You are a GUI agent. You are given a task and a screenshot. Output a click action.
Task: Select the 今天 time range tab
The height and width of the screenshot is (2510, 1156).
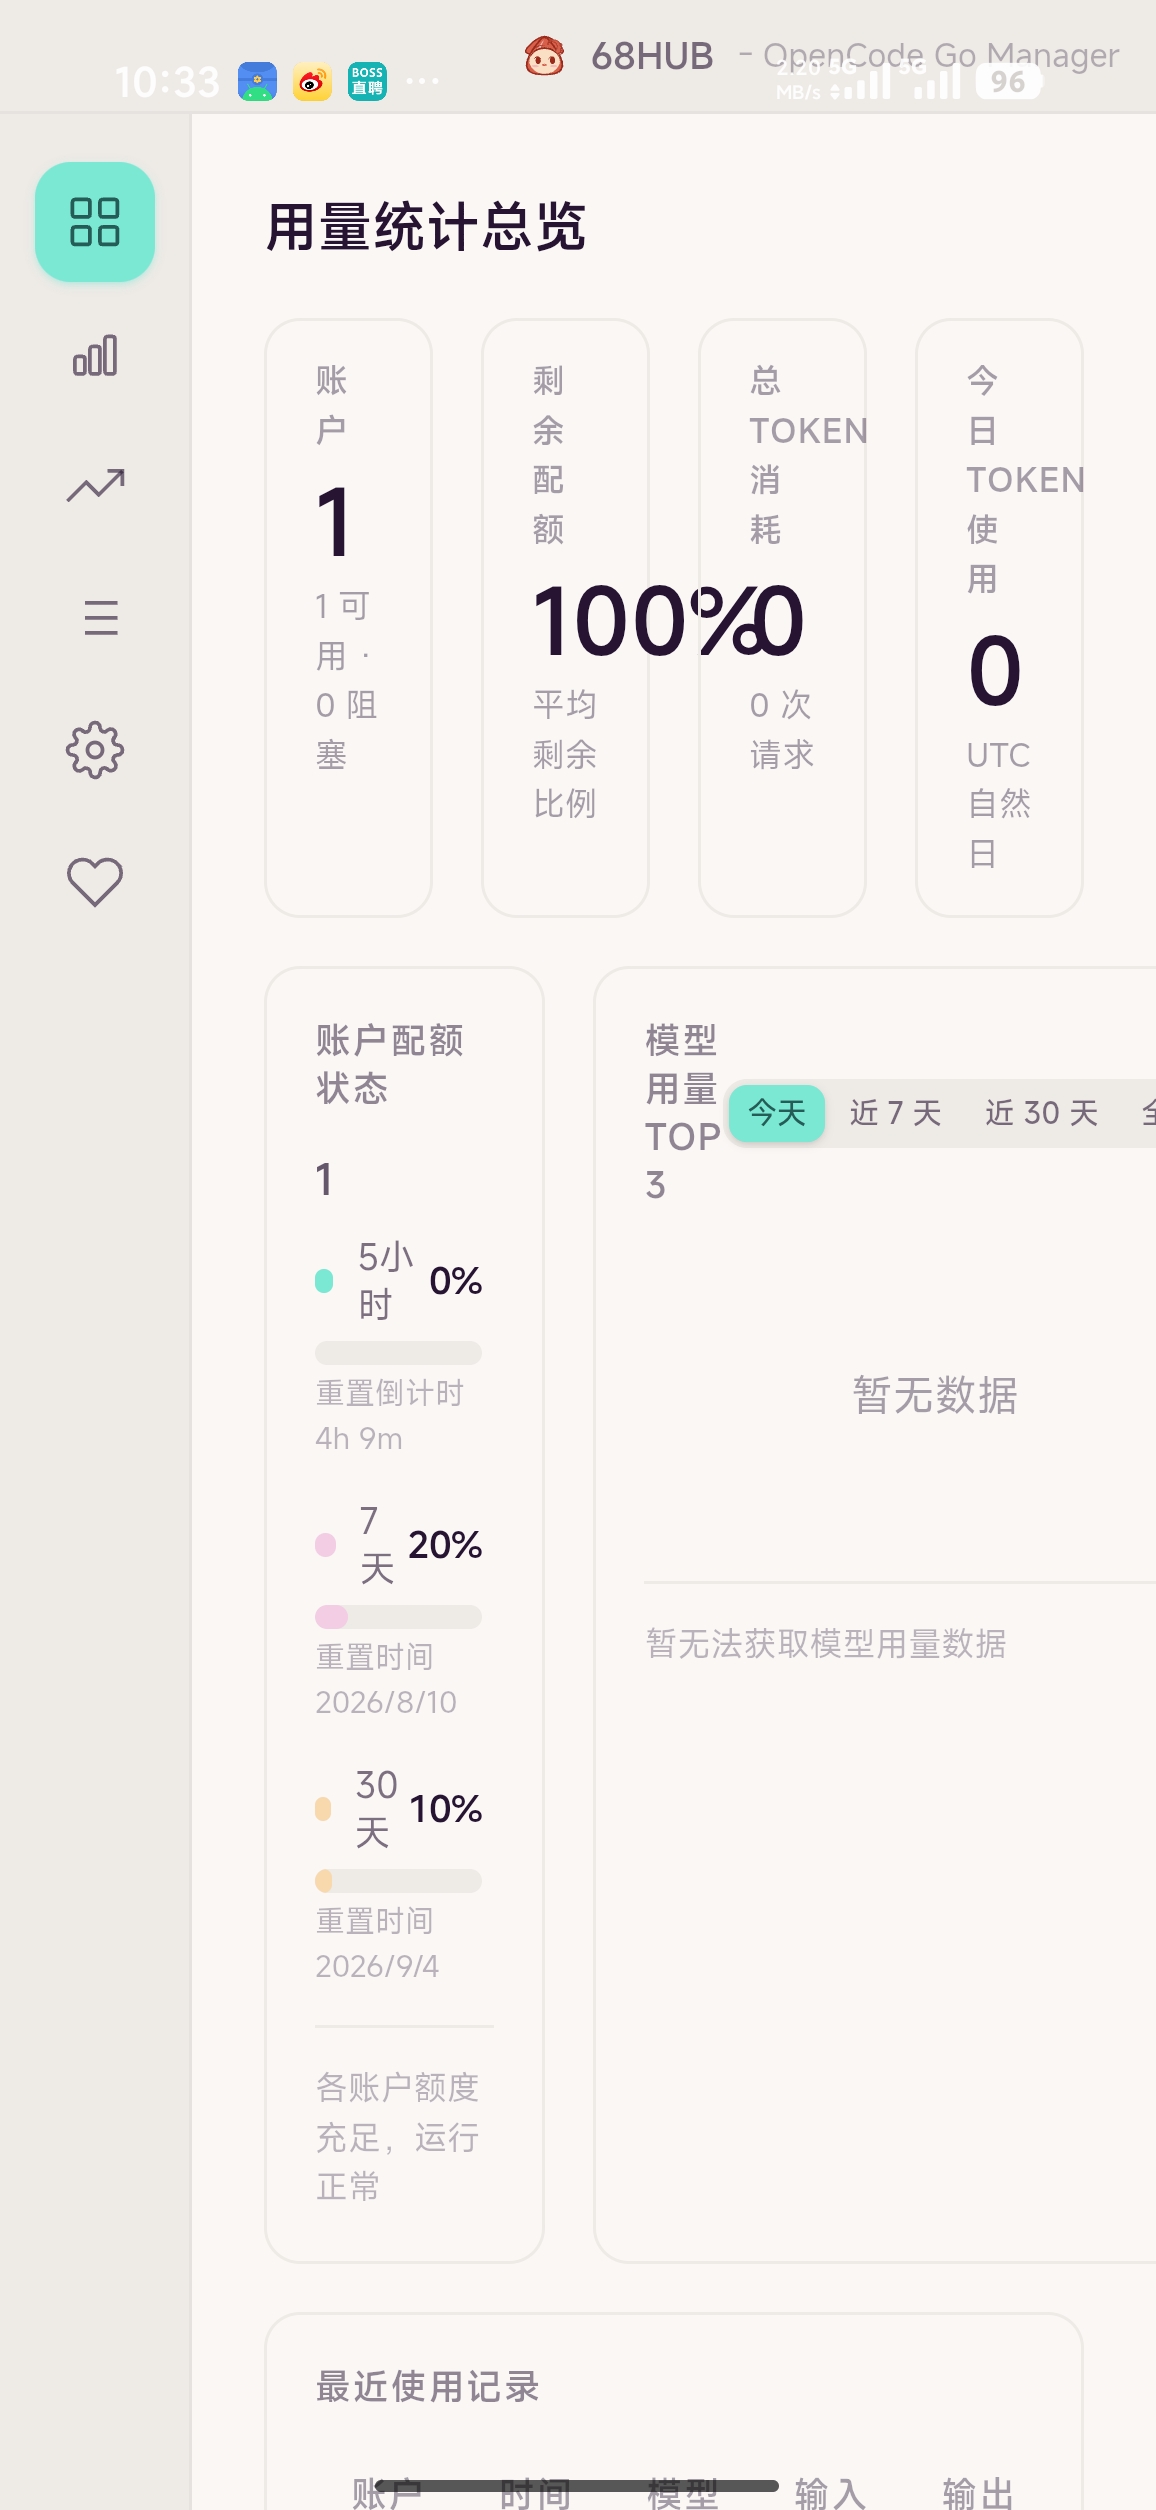[777, 1113]
